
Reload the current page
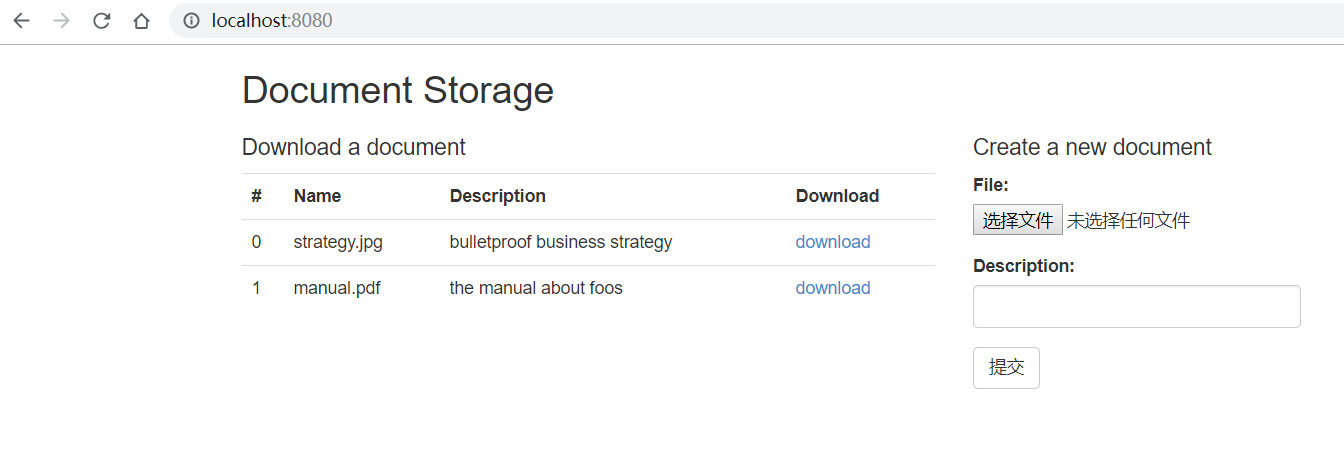coord(101,21)
